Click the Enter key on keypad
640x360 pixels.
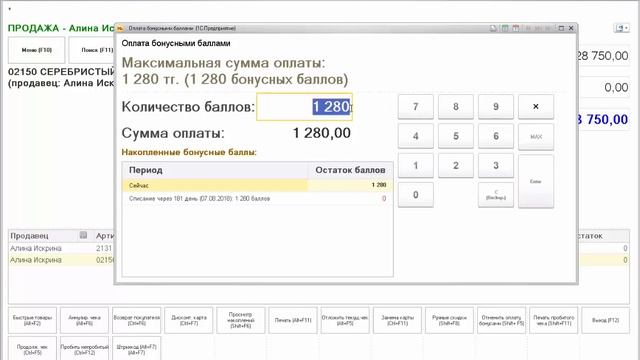point(536,181)
